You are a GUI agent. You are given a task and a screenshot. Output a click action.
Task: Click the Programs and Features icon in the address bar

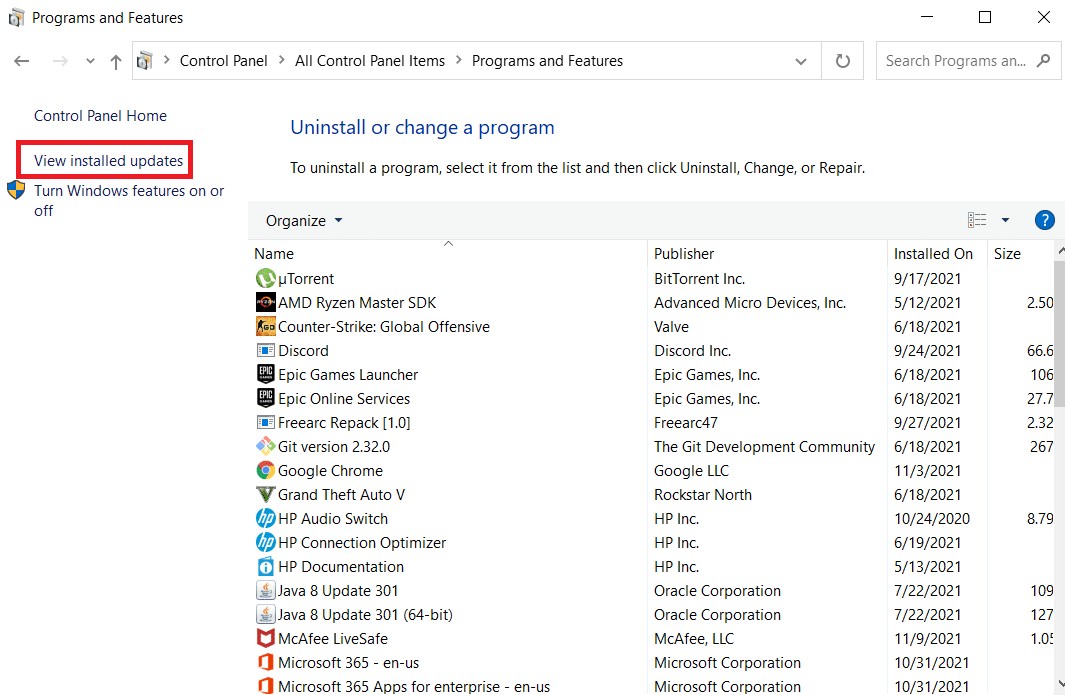[x=144, y=61]
